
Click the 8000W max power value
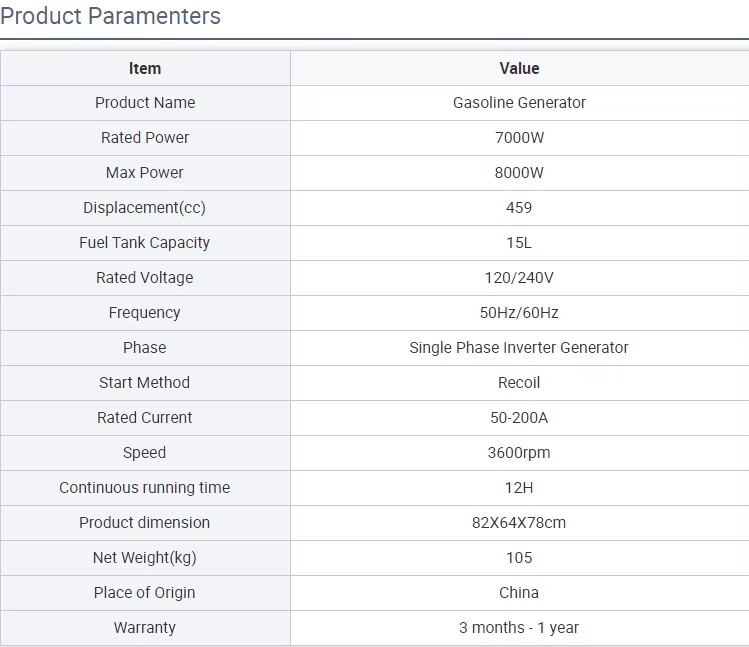(519, 173)
